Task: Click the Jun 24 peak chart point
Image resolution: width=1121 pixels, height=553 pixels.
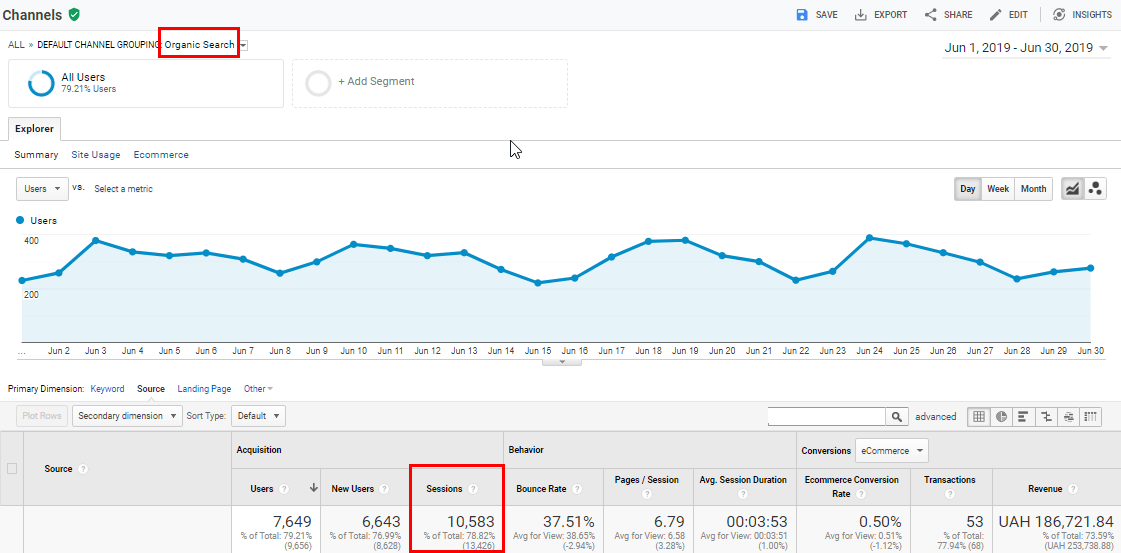Action: 869,237
